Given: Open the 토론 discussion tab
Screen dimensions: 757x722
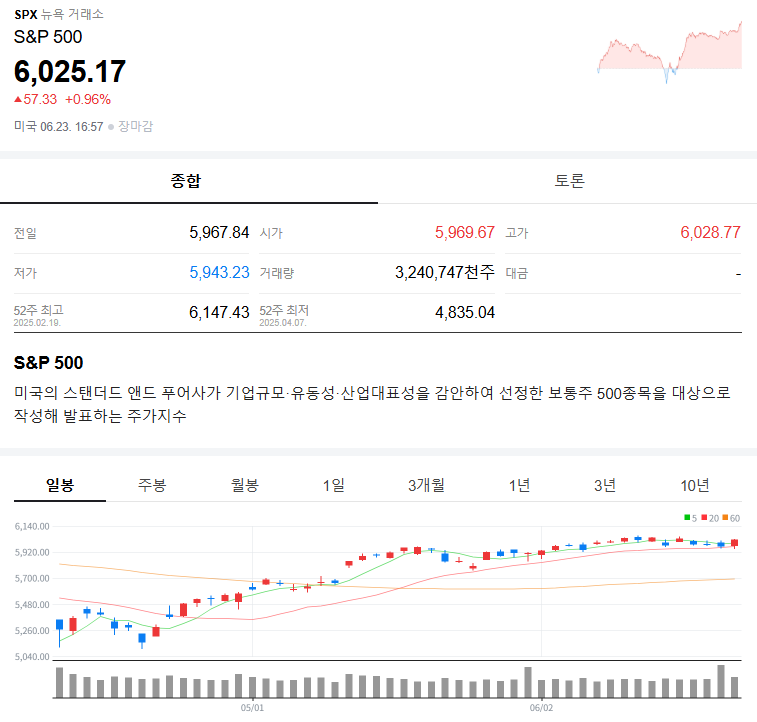Looking at the screenshot, I should point(569,180).
